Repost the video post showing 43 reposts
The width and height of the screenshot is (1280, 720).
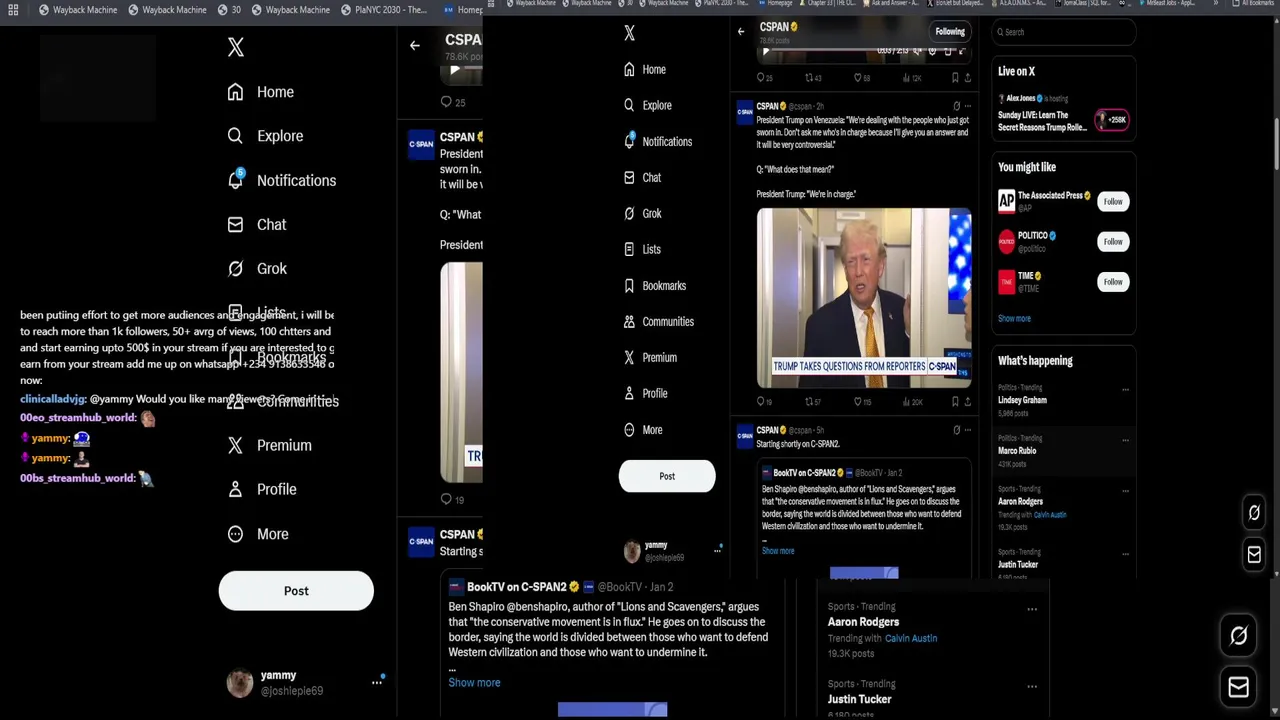813,78
